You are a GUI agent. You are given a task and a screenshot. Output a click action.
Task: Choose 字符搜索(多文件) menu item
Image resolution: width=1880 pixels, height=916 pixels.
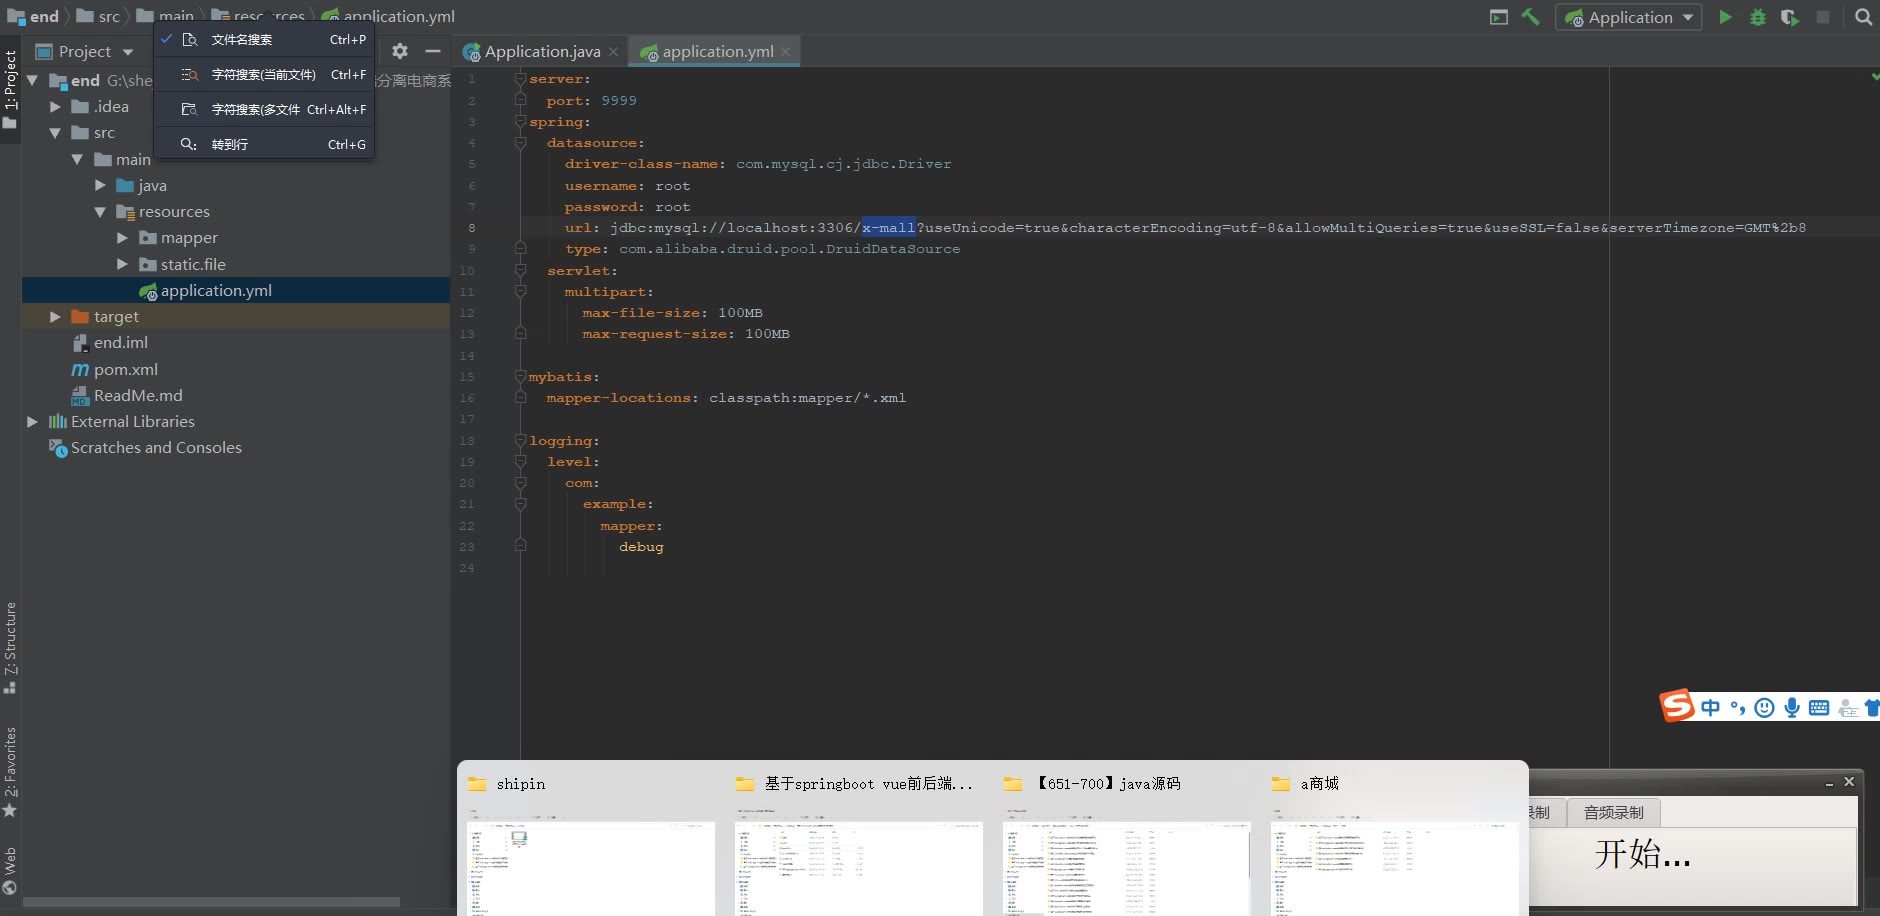tap(264, 110)
